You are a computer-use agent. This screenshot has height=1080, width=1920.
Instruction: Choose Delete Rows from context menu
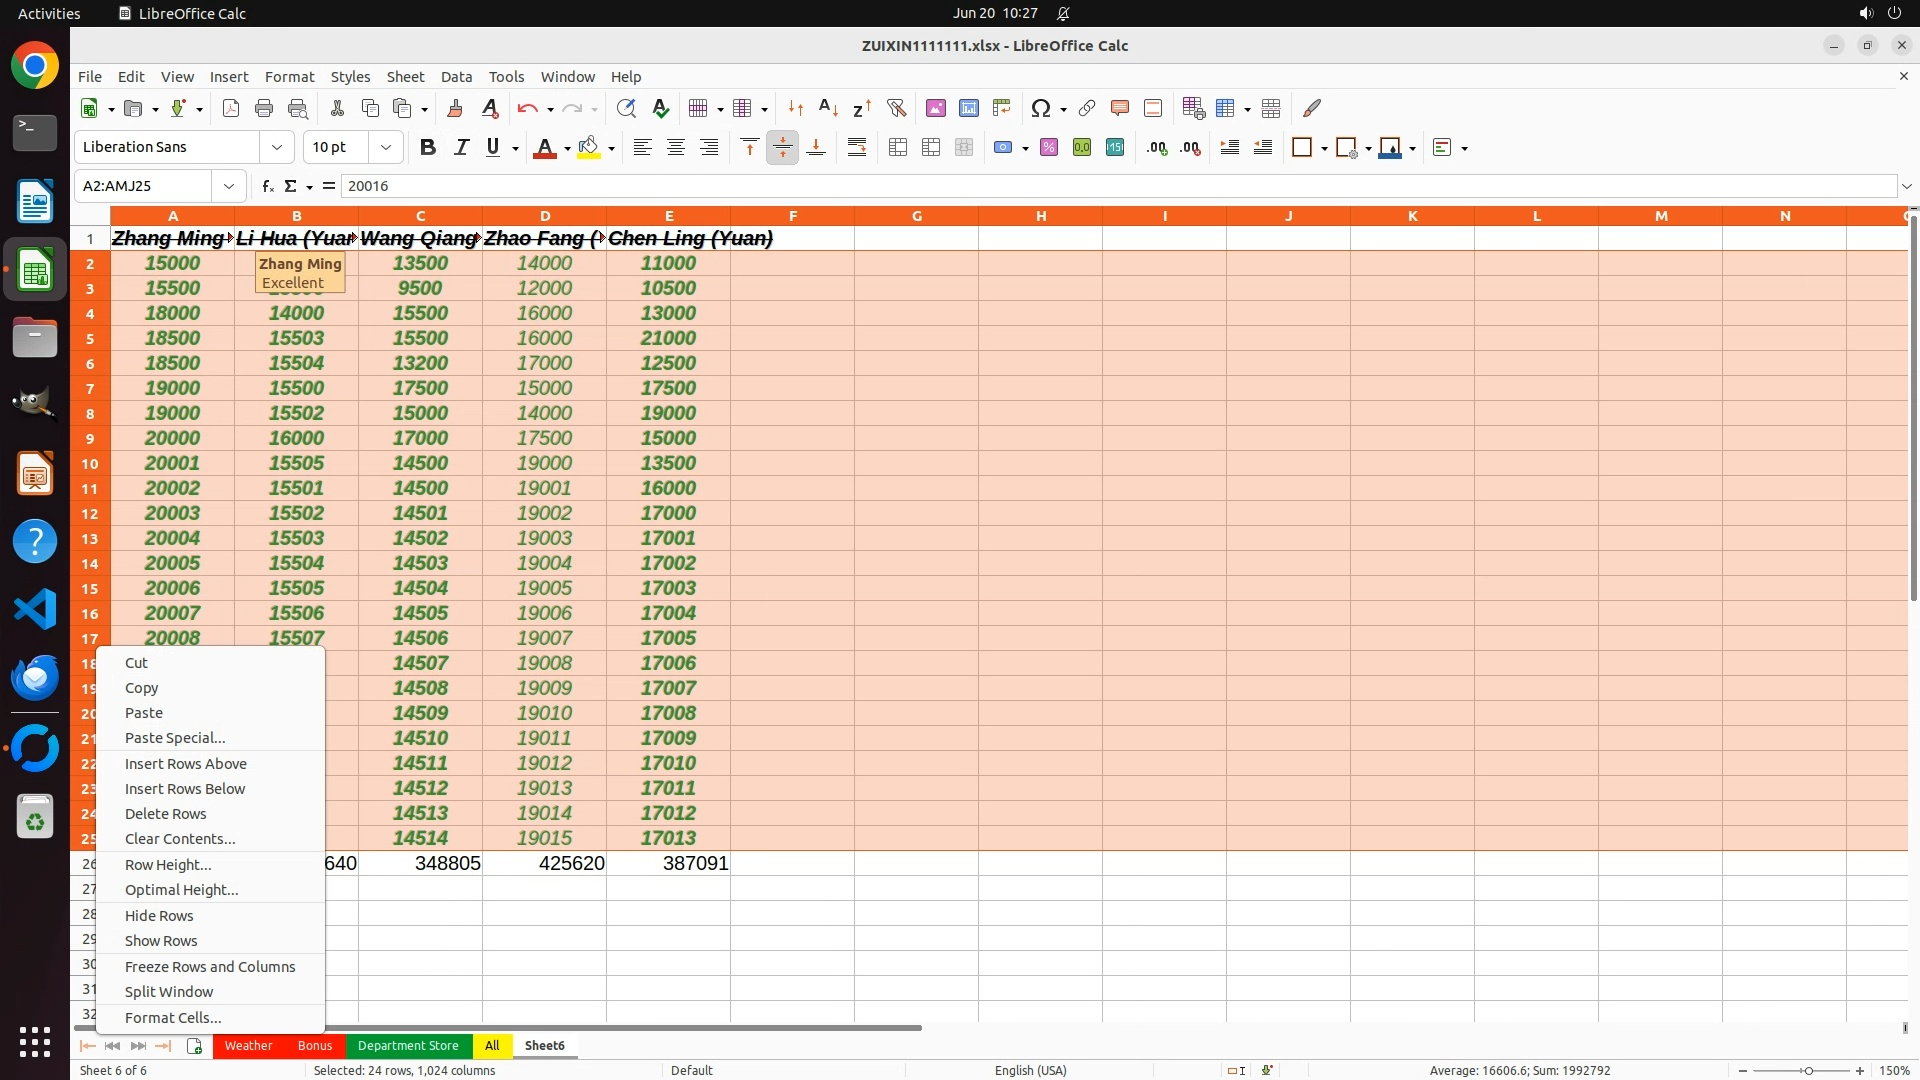(166, 814)
